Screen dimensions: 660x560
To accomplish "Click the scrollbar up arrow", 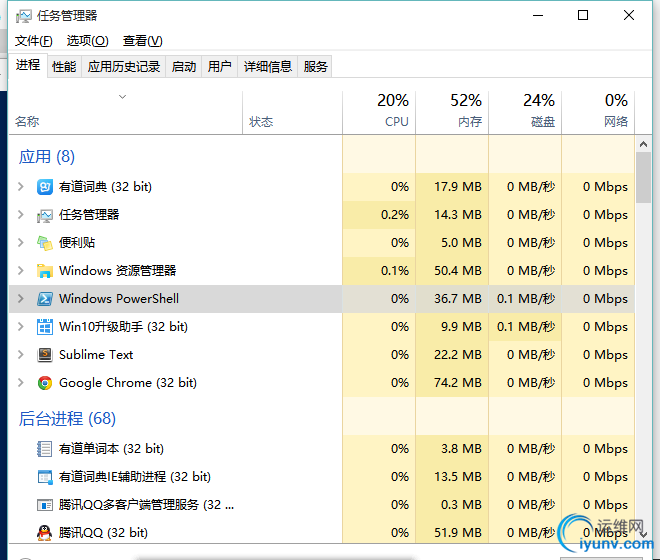I will (x=643, y=144).
